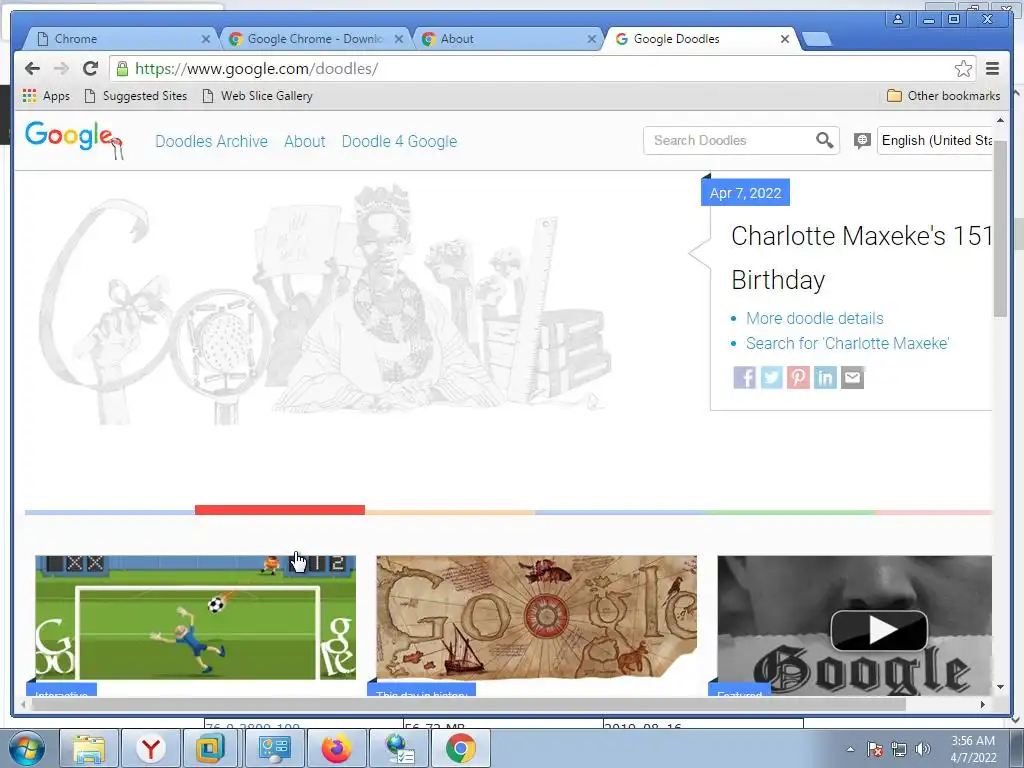1024x768 pixels.
Task: Click the horizontal scrollbar right arrow
Action: click(x=983, y=704)
